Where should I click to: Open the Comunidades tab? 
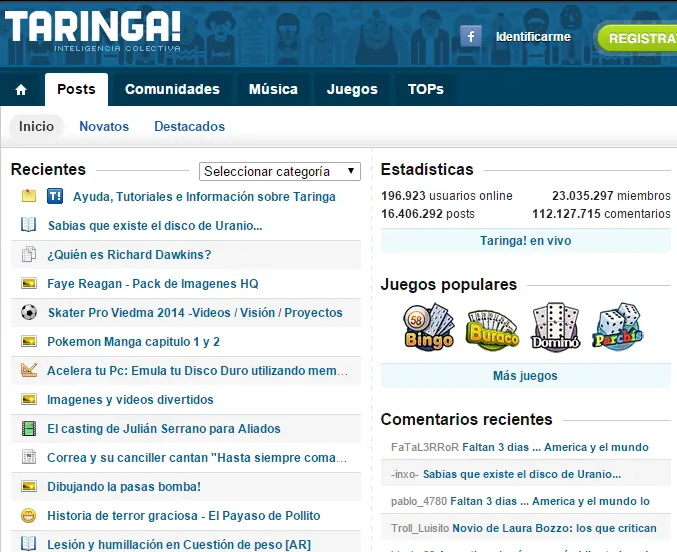[x=172, y=89]
